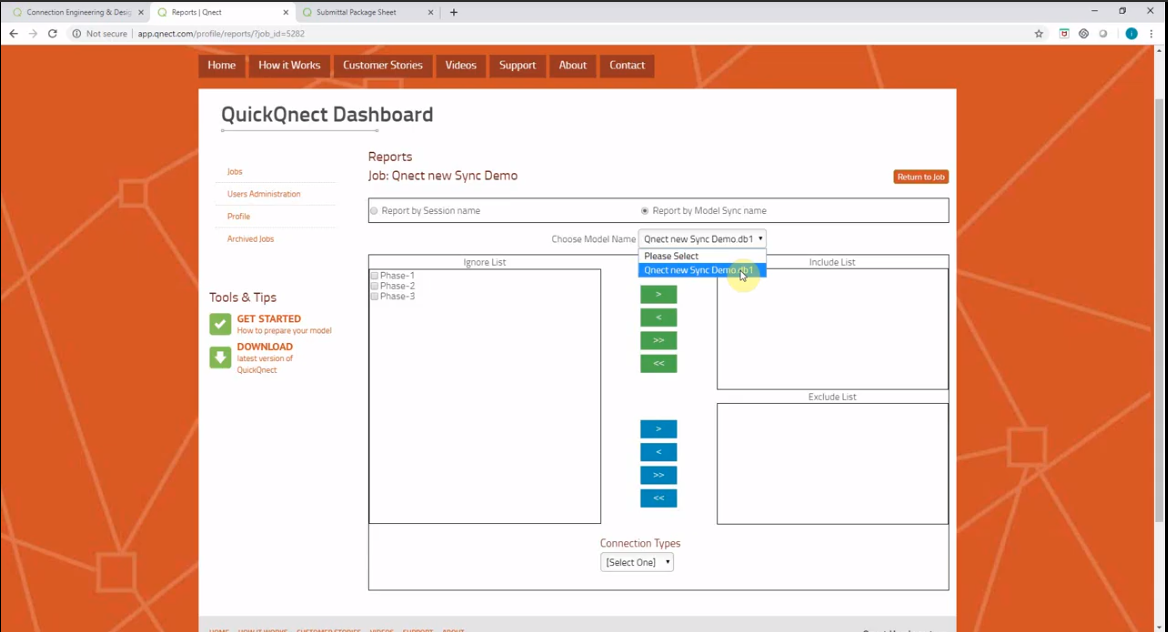Click the browser forward arrow
The height and width of the screenshot is (632, 1168).
pos(33,34)
